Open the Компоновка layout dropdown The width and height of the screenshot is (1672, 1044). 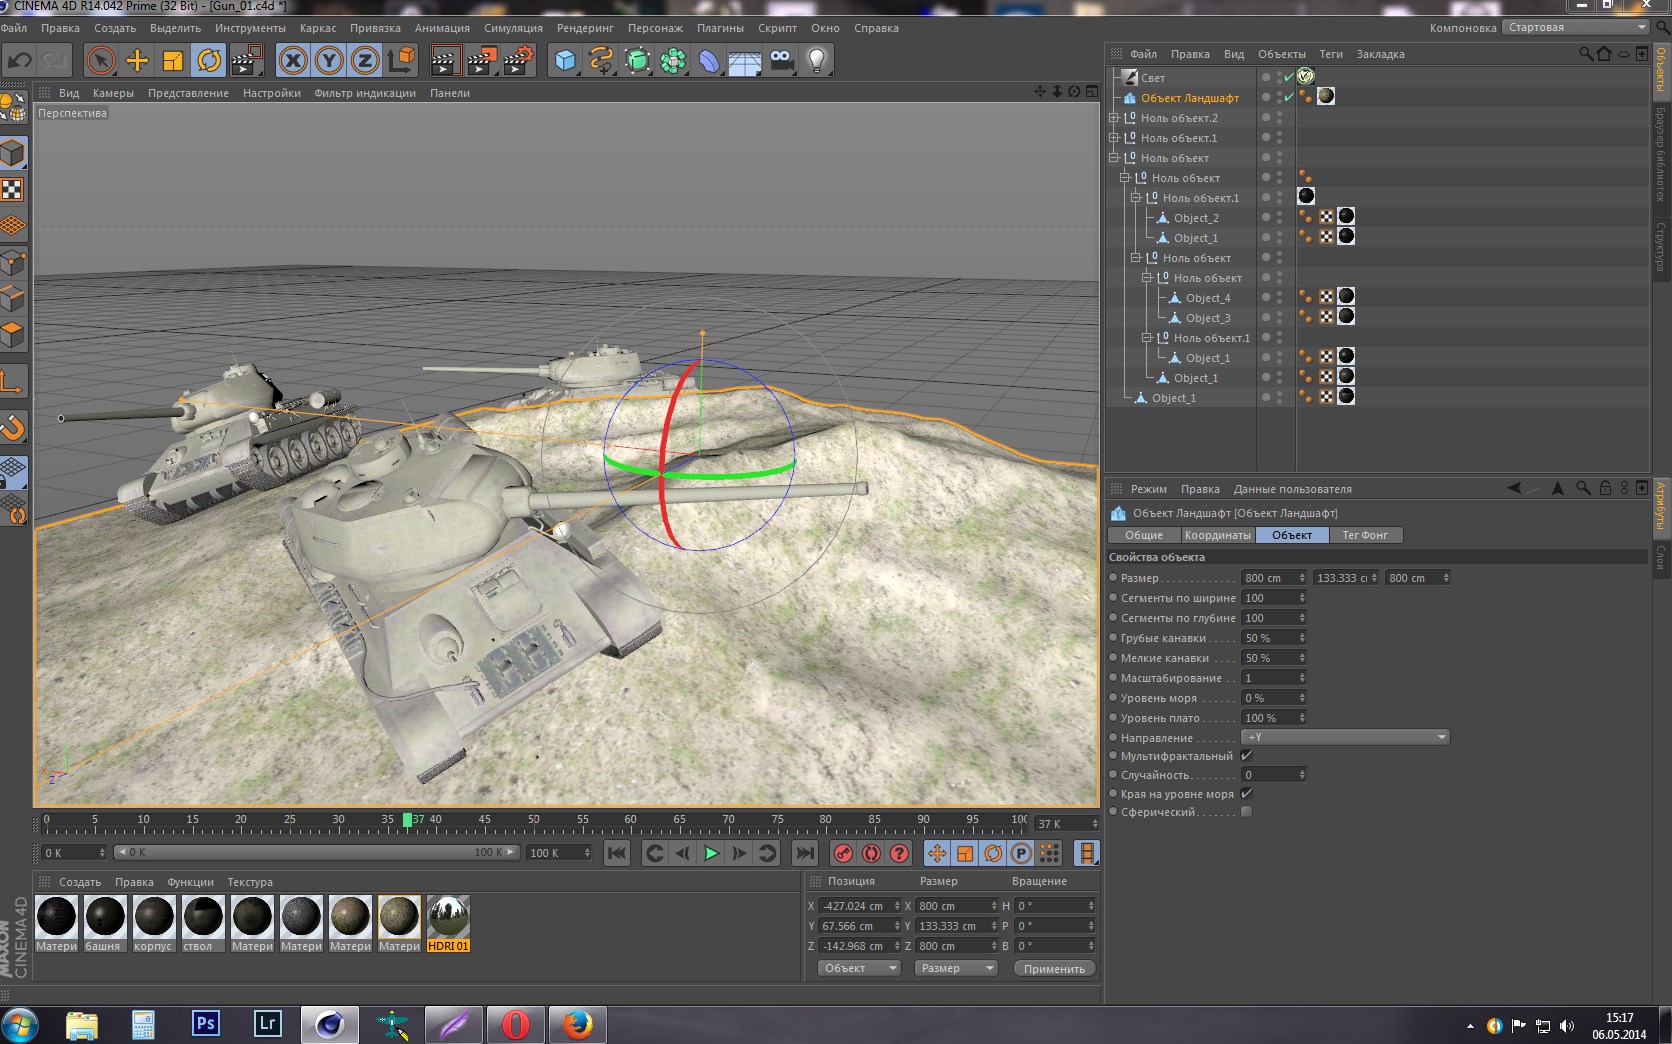click(x=1575, y=28)
